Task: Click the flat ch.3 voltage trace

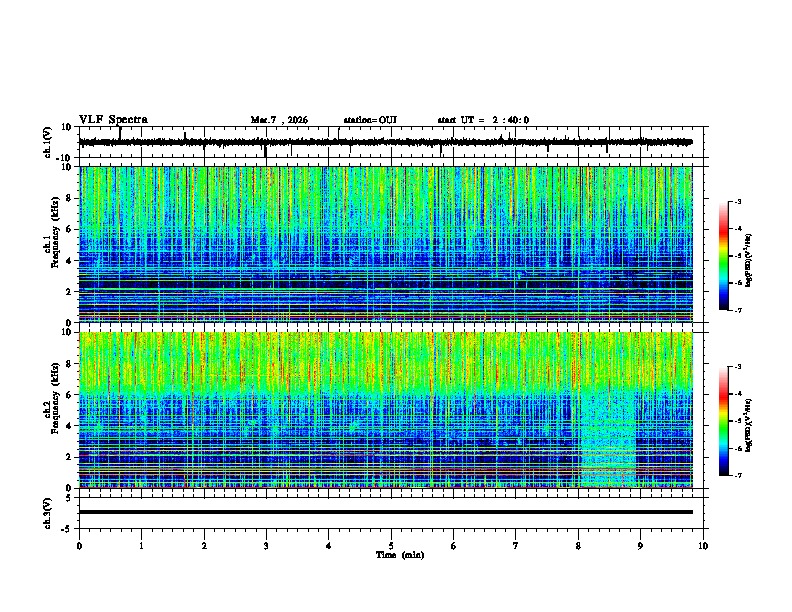Action: pos(385,512)
